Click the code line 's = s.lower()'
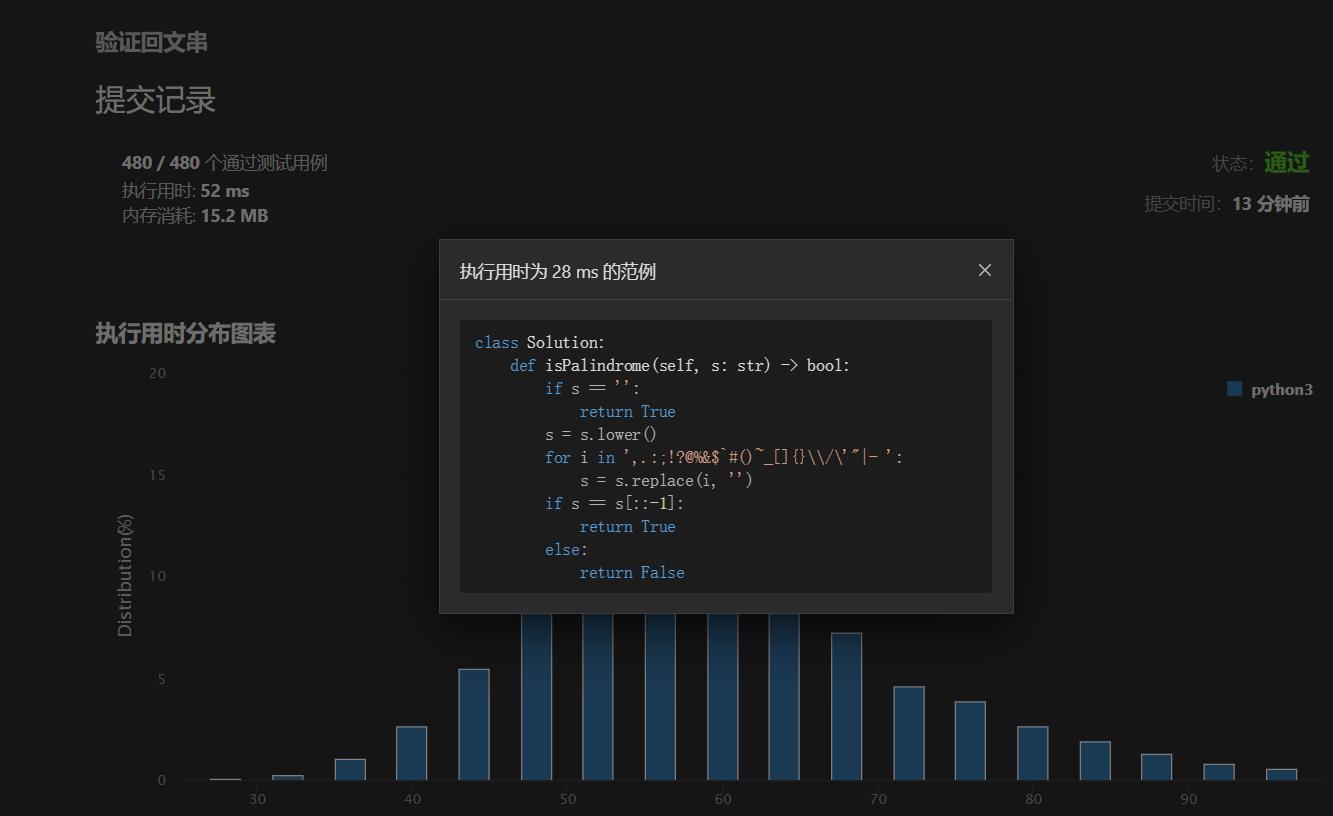1333x816 pixels. click(x=601, y=435)
